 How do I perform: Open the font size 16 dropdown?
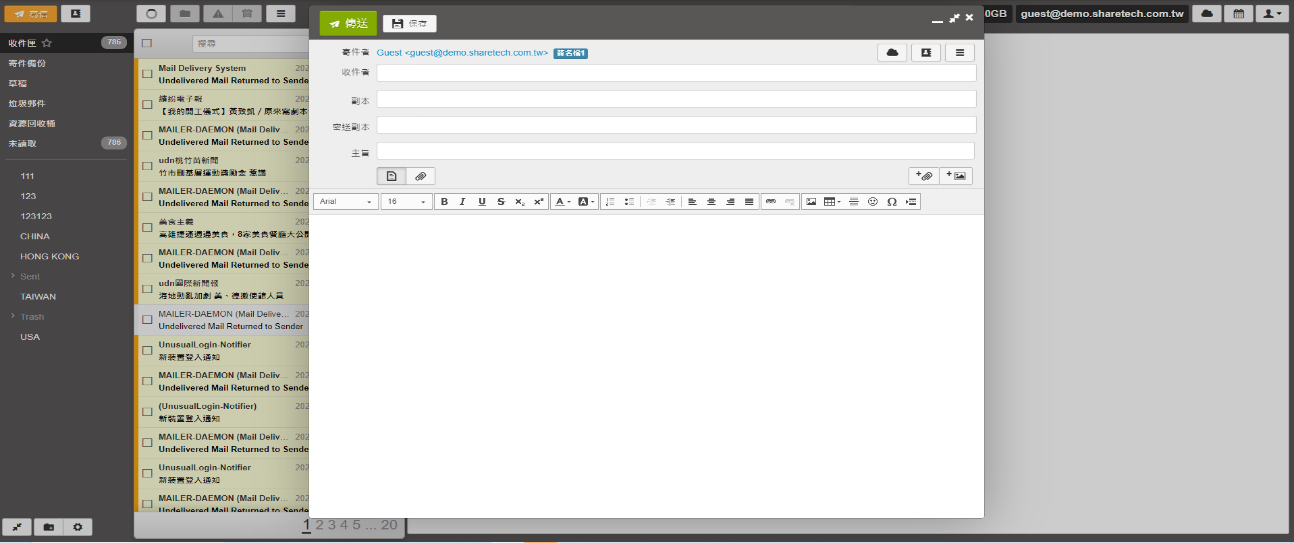coord(406,202)
